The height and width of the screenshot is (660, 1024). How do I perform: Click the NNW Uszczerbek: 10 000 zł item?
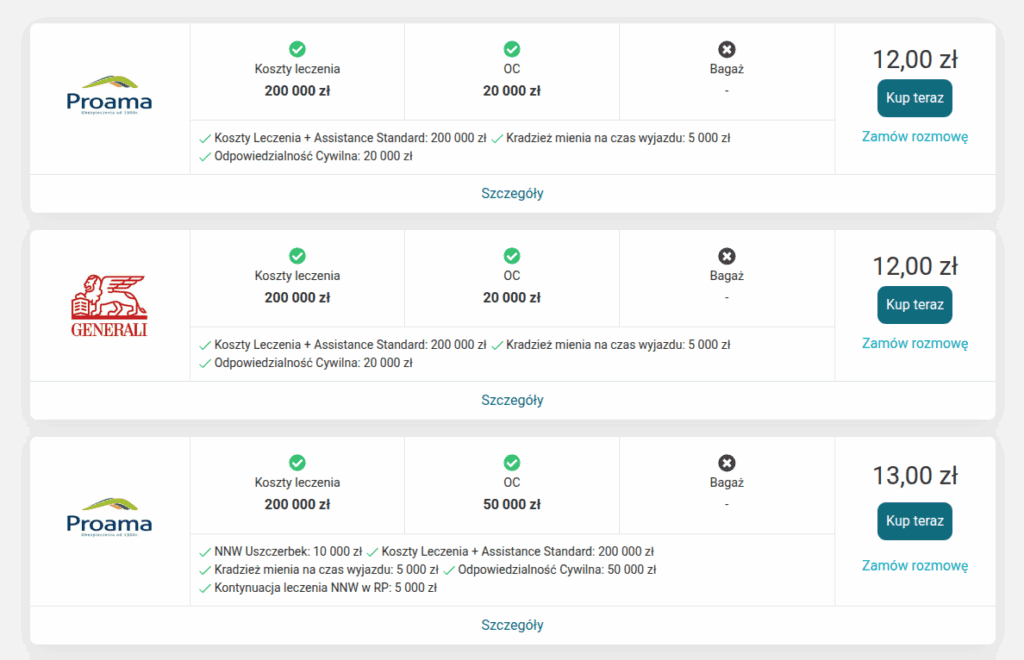pos(281,552)
